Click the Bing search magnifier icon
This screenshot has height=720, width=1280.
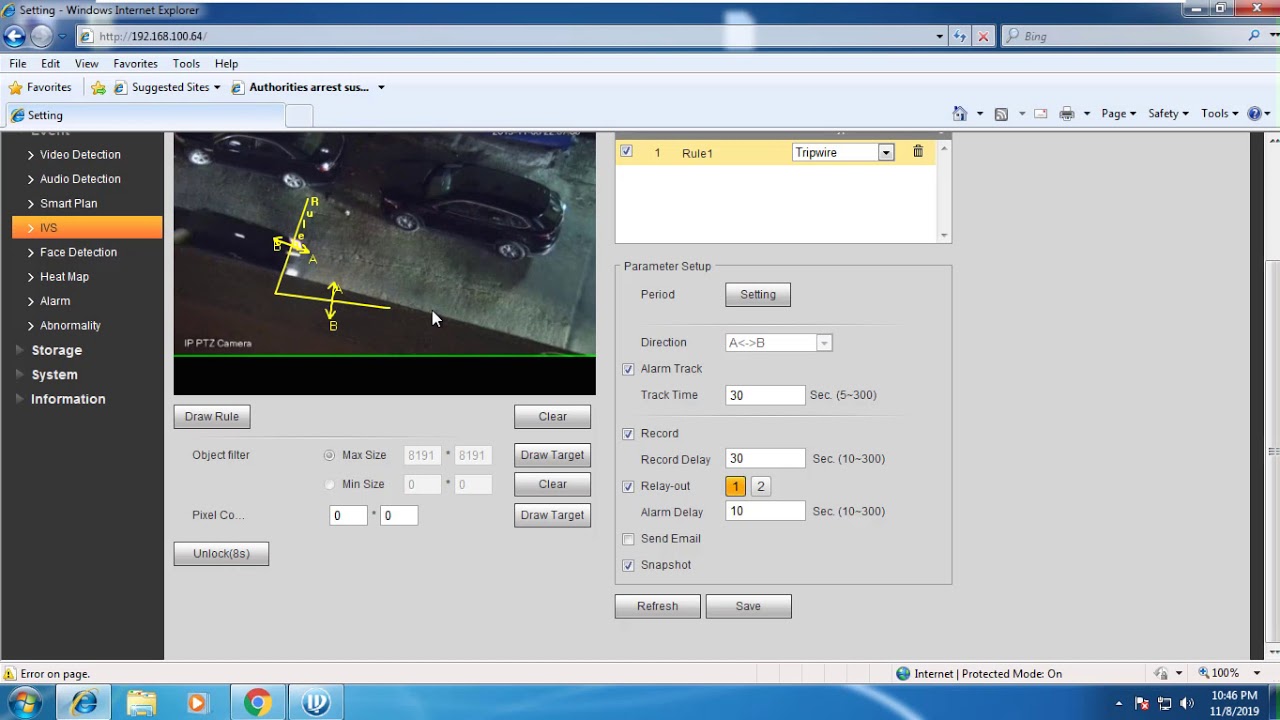(1254, 36)
